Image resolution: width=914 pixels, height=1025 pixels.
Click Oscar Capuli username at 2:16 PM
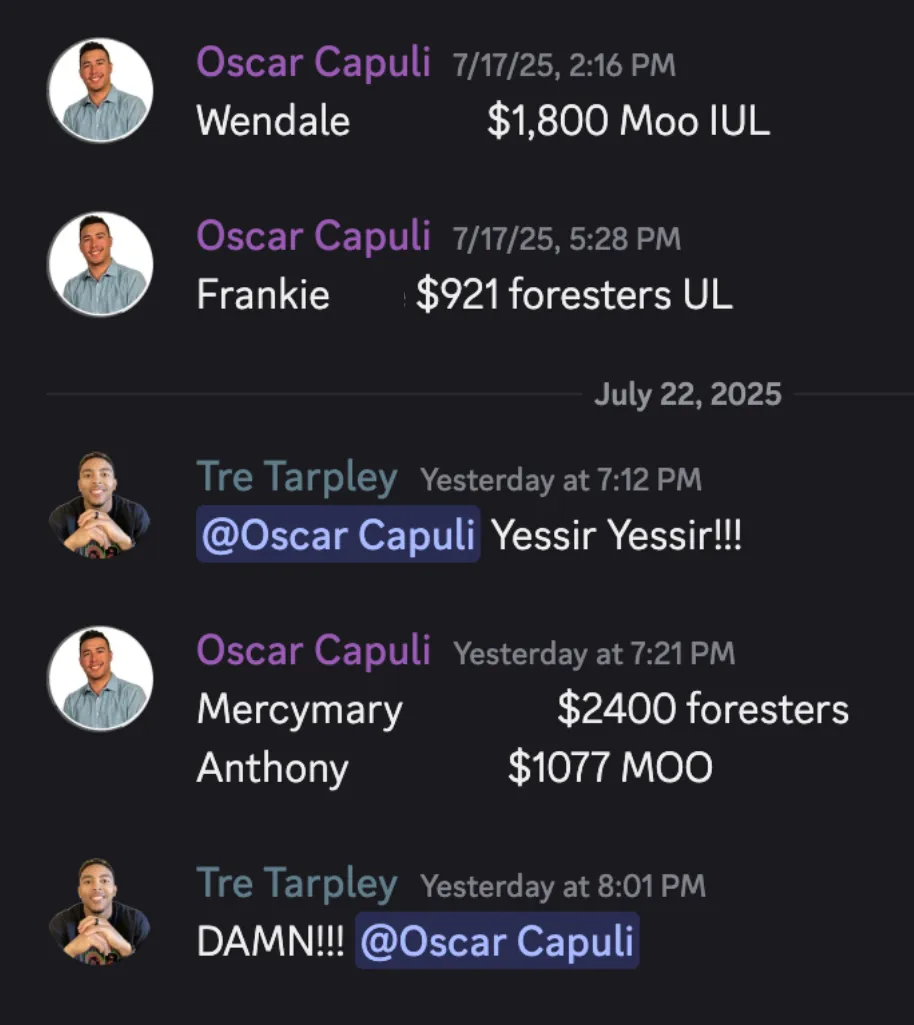[x=313, y=63]
